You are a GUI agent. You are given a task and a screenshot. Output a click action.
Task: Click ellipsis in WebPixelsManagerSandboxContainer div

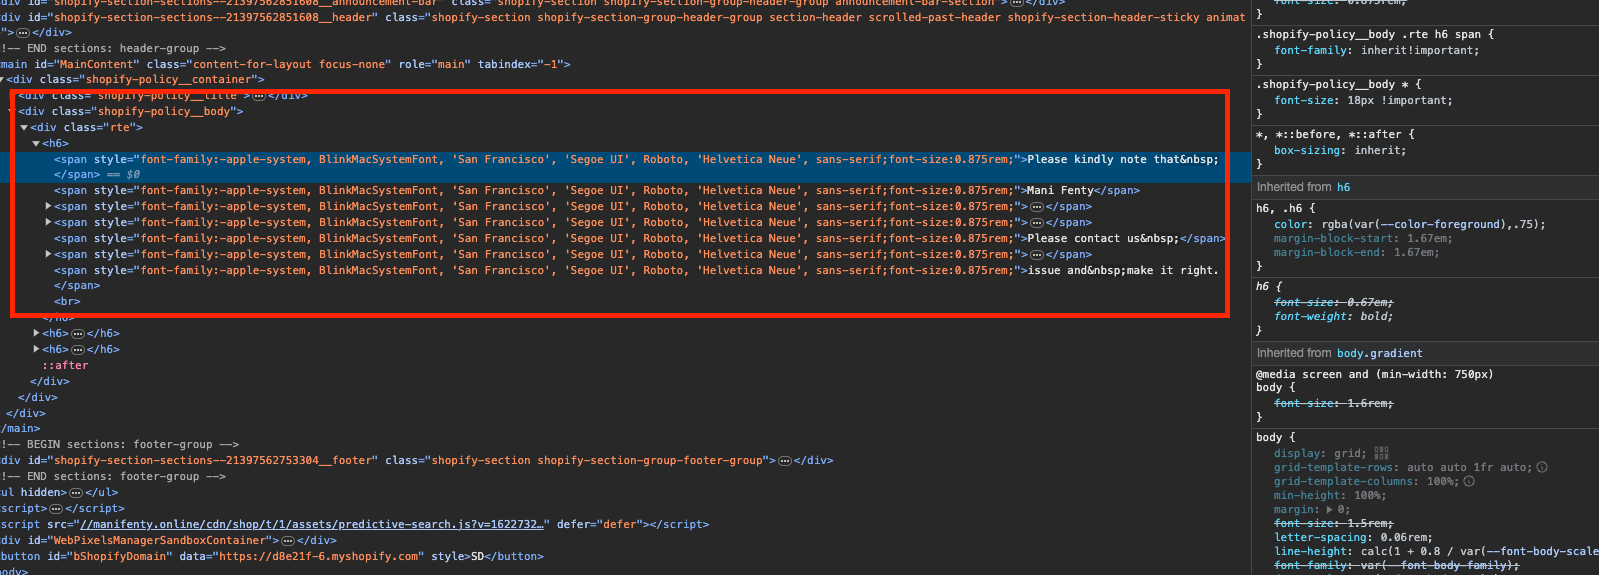(288, 541)
